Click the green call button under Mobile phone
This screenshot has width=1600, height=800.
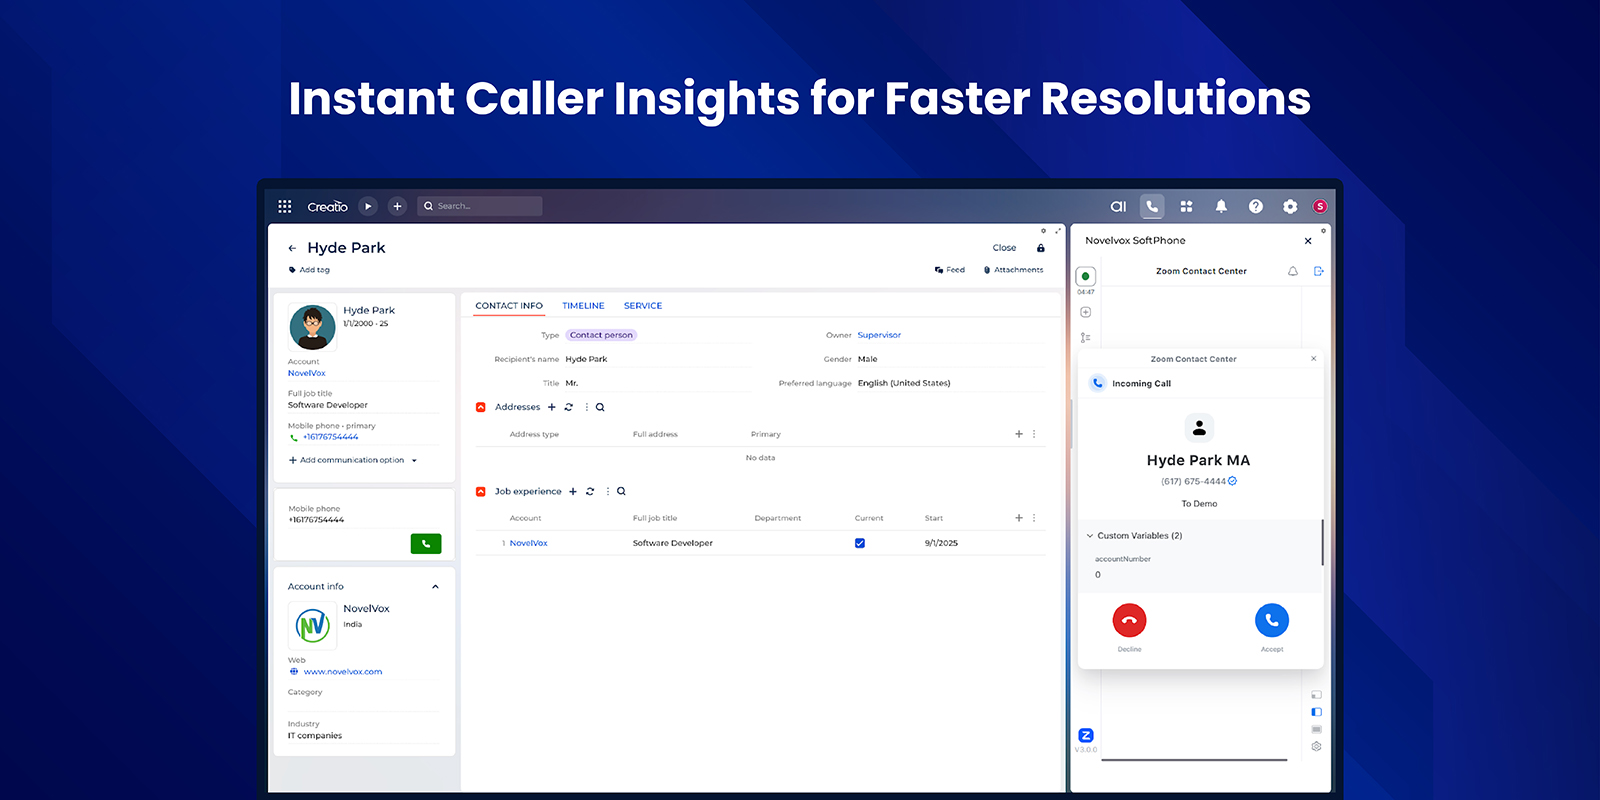(425, 544)
